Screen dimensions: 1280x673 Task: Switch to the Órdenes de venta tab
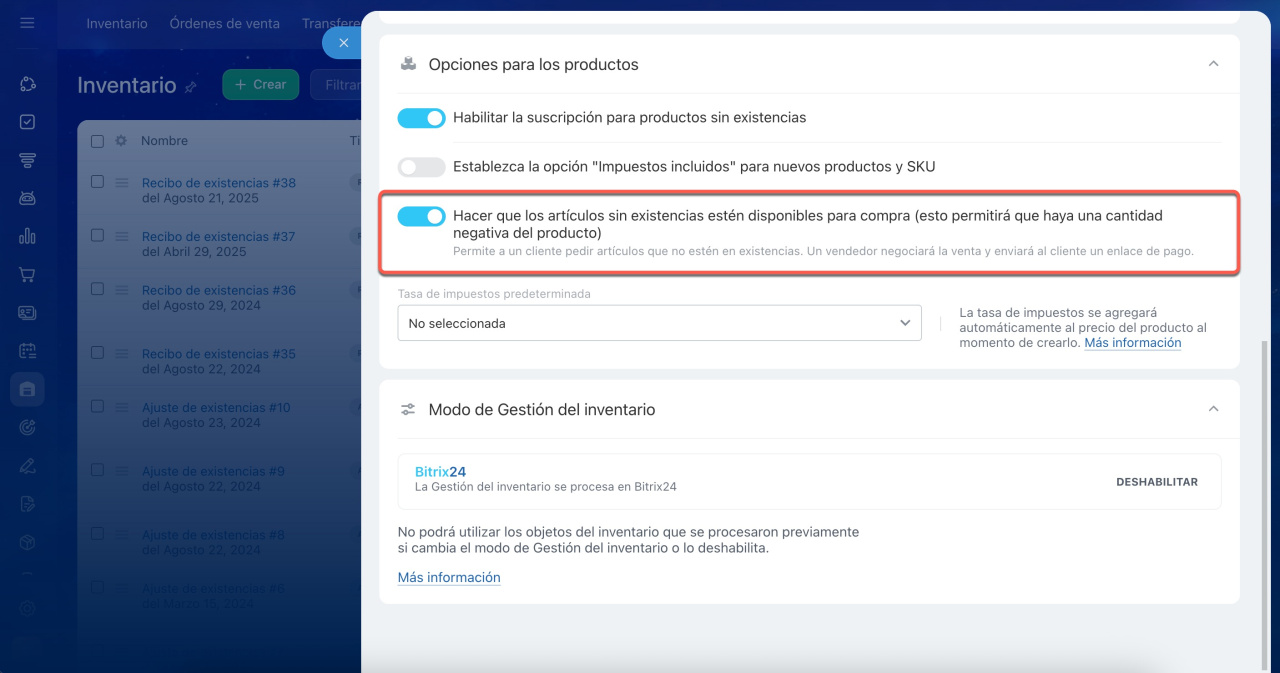224,23
